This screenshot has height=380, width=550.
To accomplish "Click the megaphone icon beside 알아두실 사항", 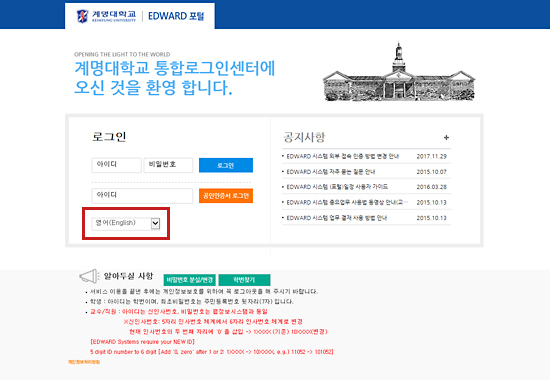I will [x=89, y=276].
